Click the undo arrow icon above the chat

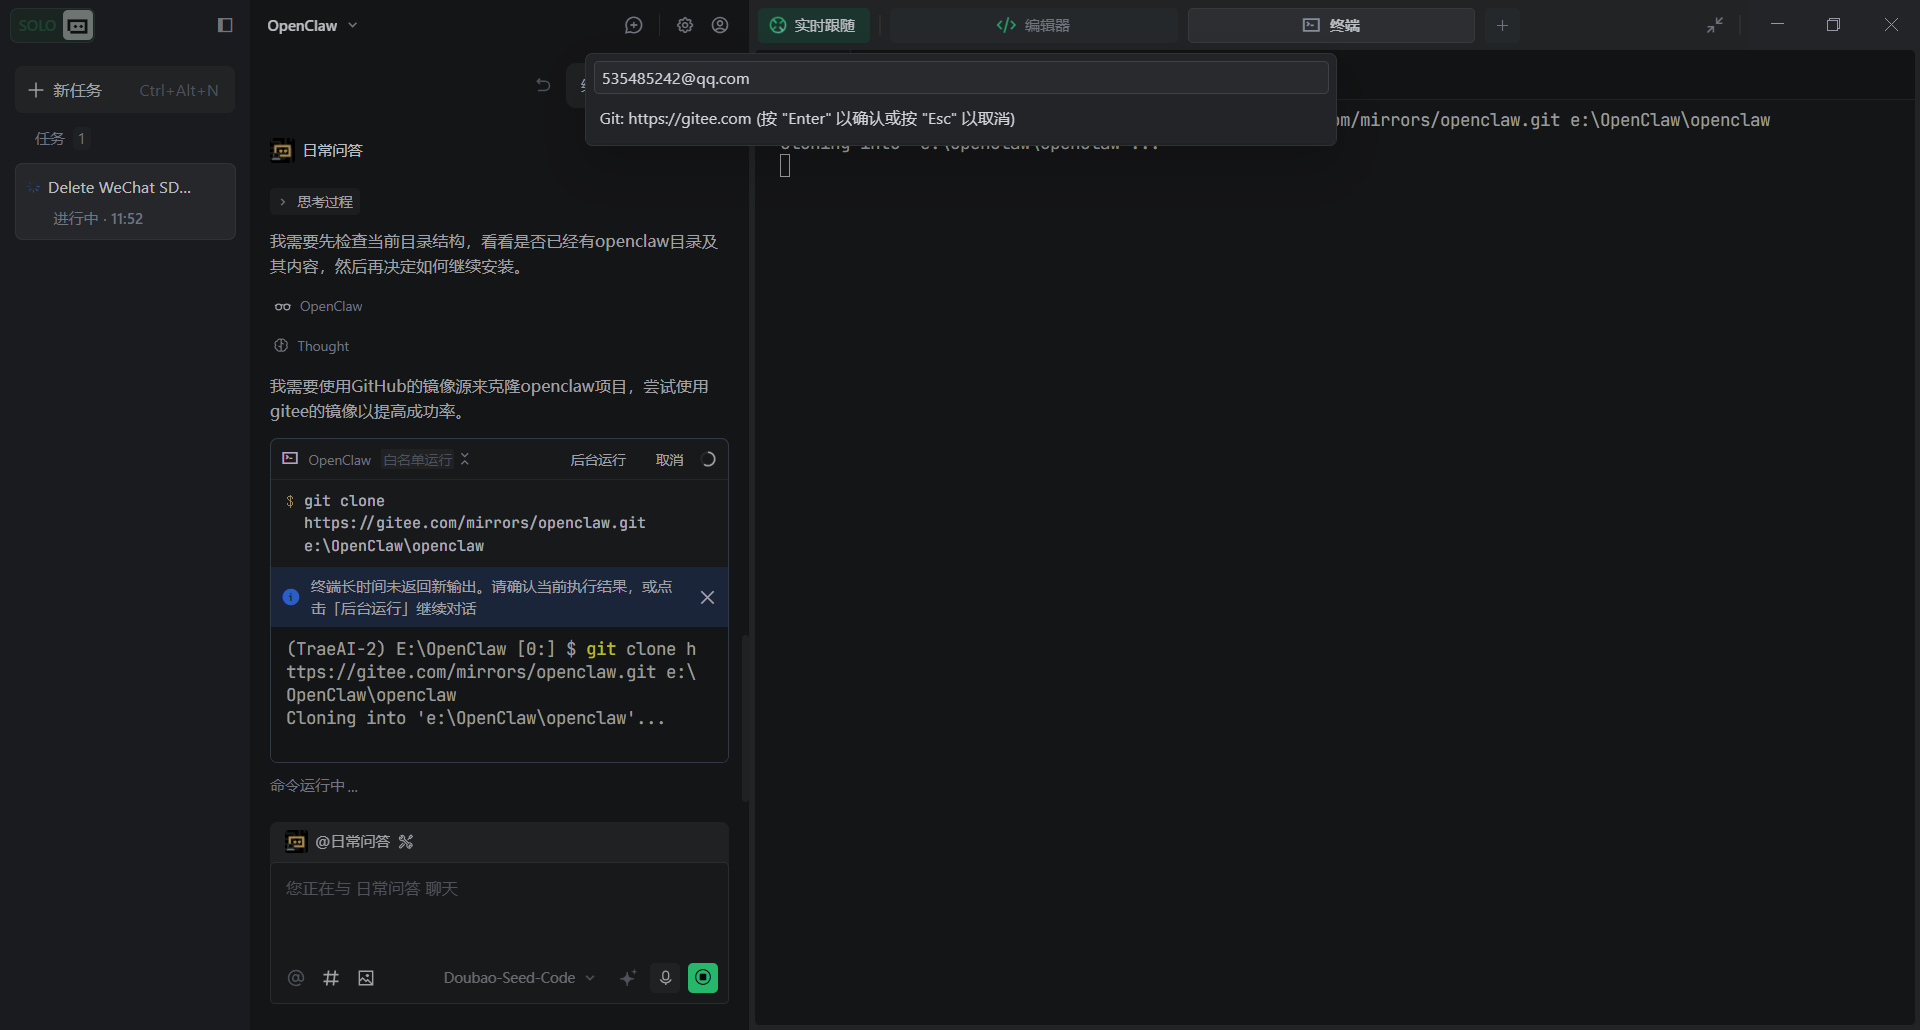(x=543, y=85)
